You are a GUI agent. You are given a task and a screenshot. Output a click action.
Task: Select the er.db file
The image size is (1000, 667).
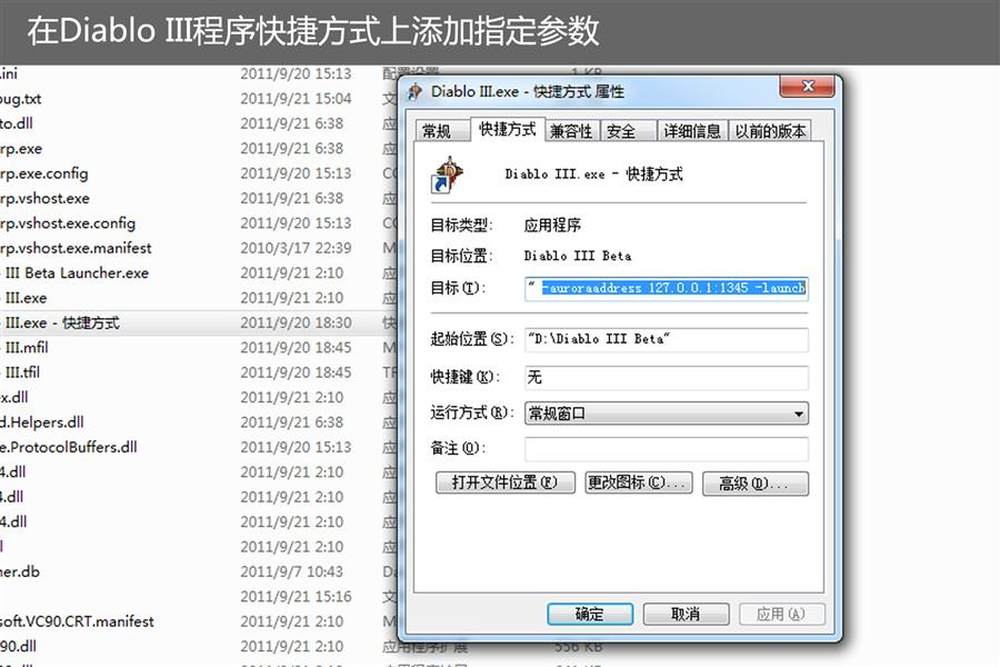pos(20,571)
